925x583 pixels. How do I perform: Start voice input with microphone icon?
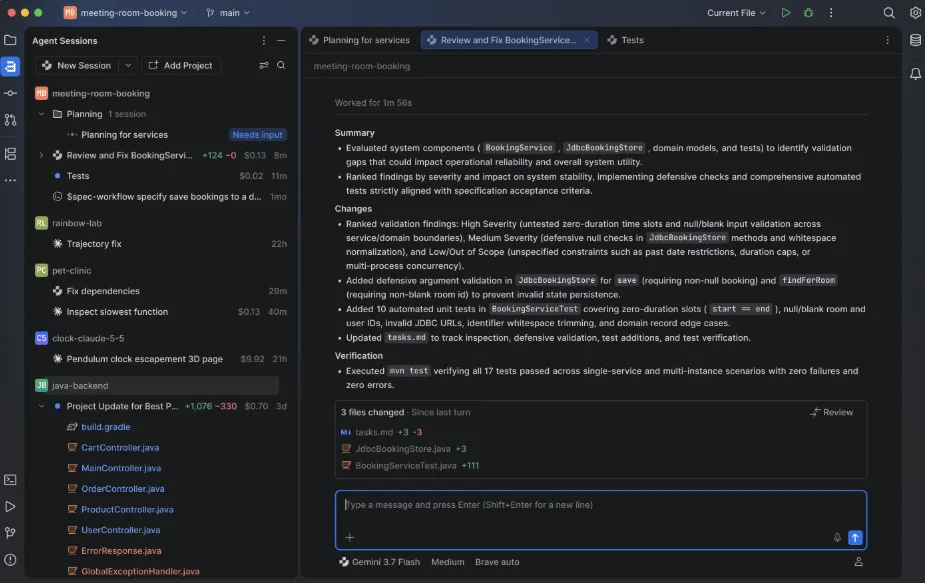point(837,537)
